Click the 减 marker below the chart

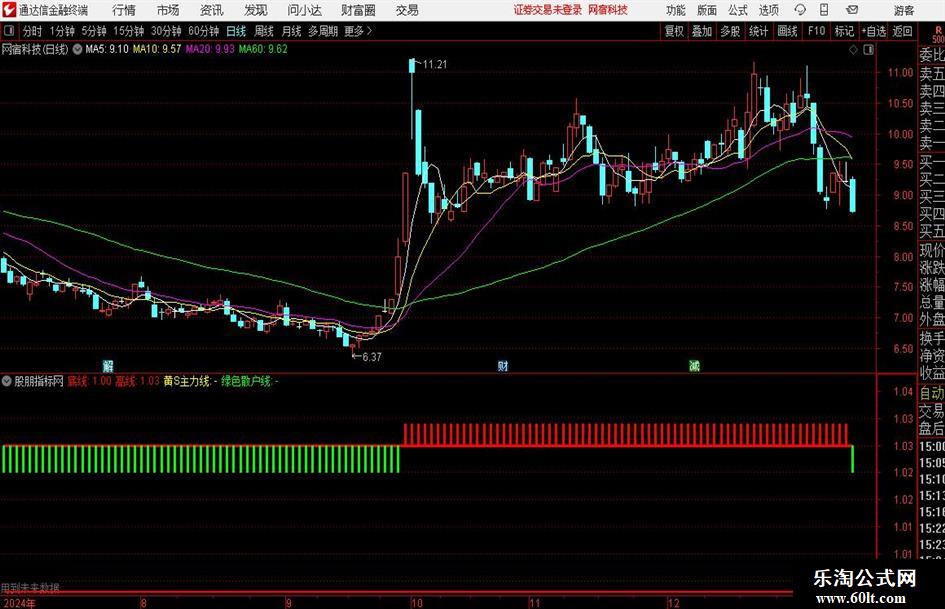pyautogui.click(x=694, y=365)
